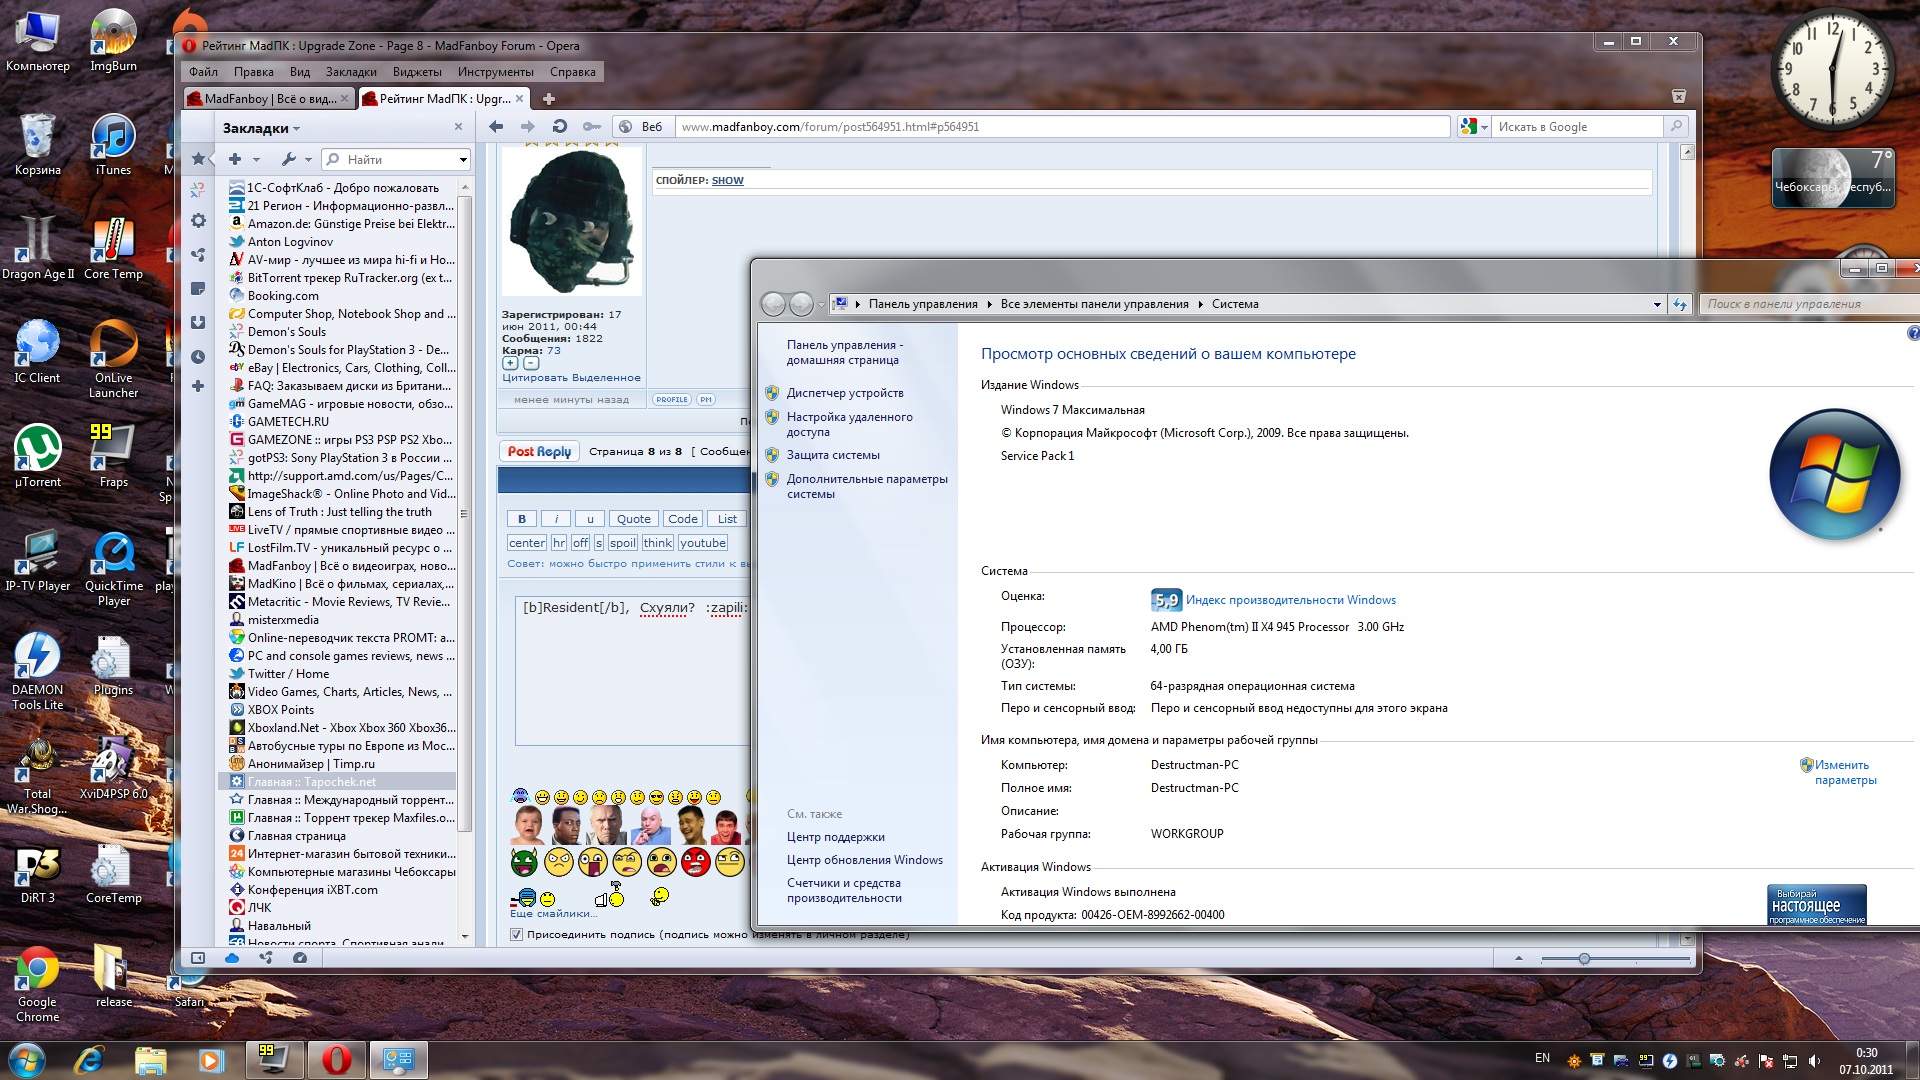This screenshot has width=1920, height=1080.
Task: Click the Post Reply button
Action: (x=539, y=452)
